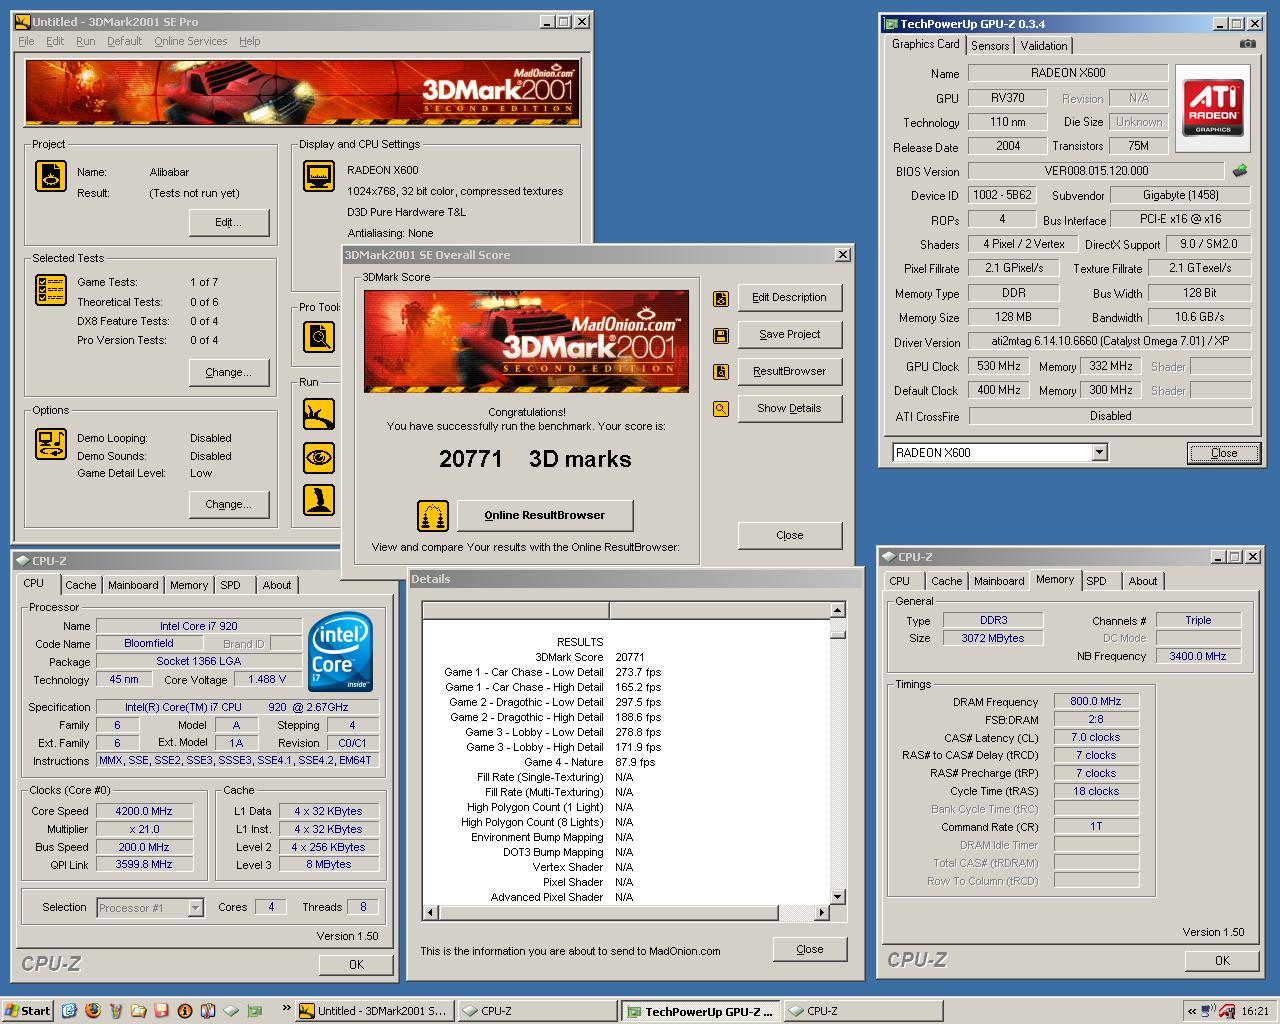Click the Details list scroll down arrow

838,897
